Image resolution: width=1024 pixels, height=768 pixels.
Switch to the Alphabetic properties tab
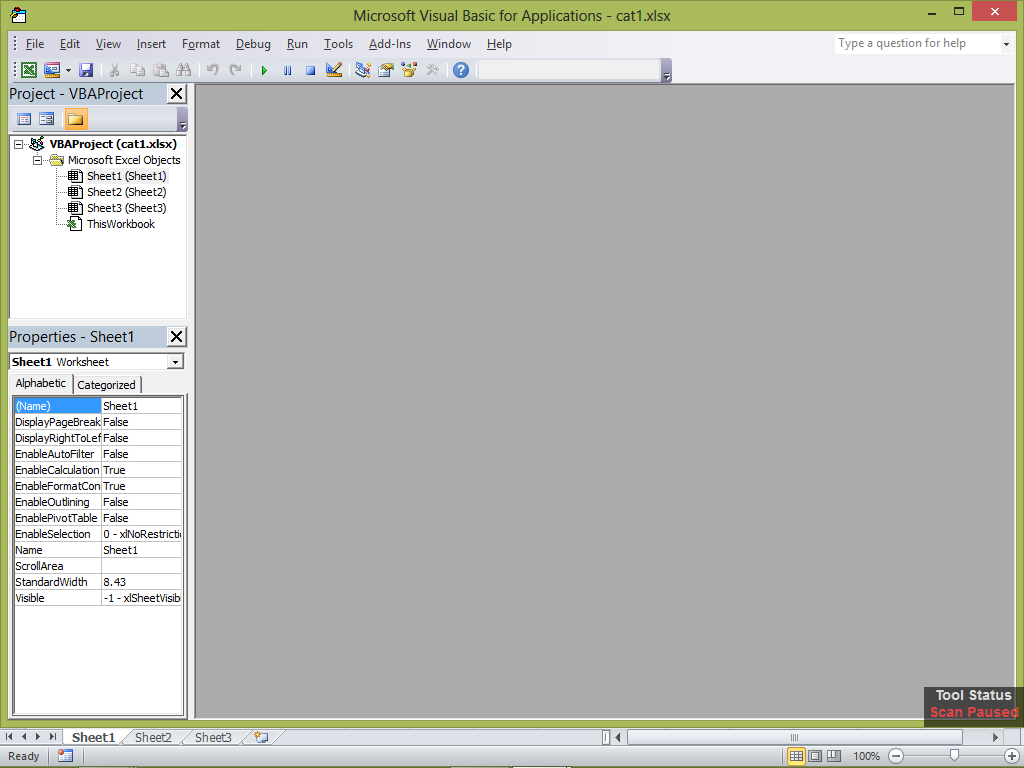pyautogui.click(x=40, y=383)
